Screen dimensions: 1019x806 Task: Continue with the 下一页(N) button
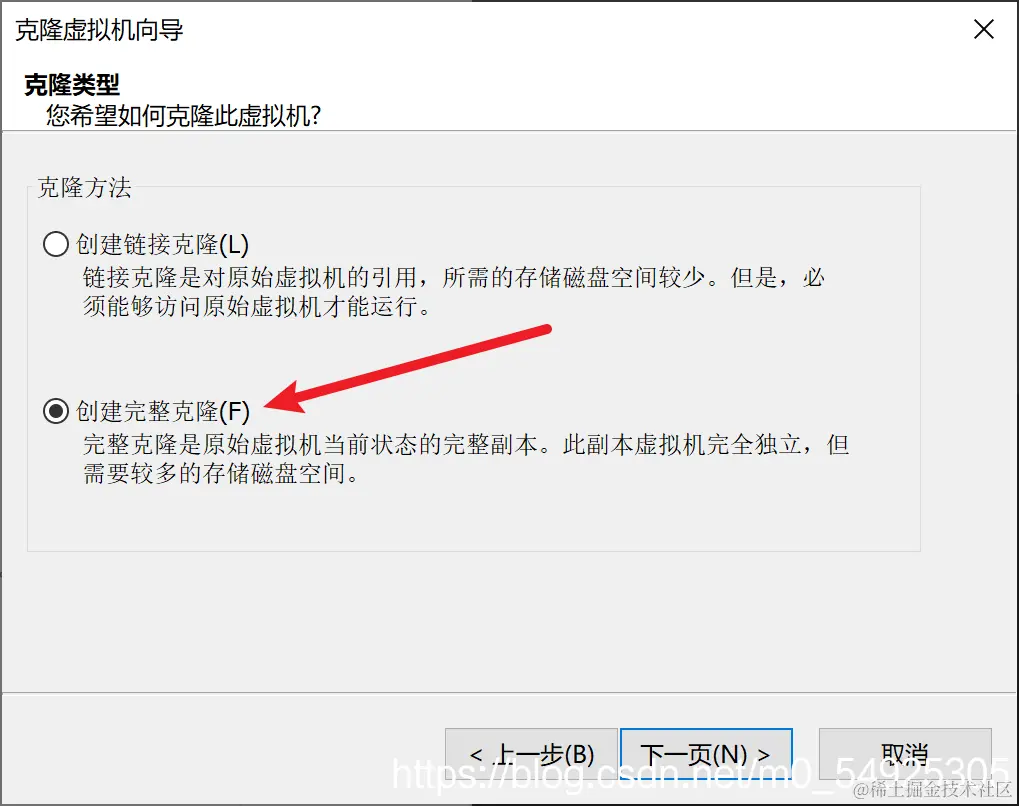[x=706, y=754]
